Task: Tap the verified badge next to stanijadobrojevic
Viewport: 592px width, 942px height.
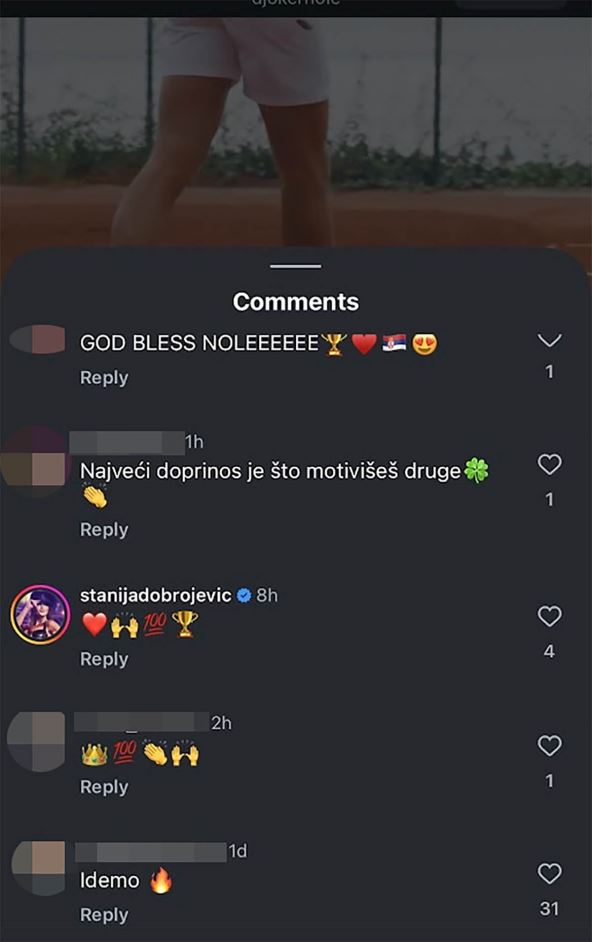Action: 243,593
